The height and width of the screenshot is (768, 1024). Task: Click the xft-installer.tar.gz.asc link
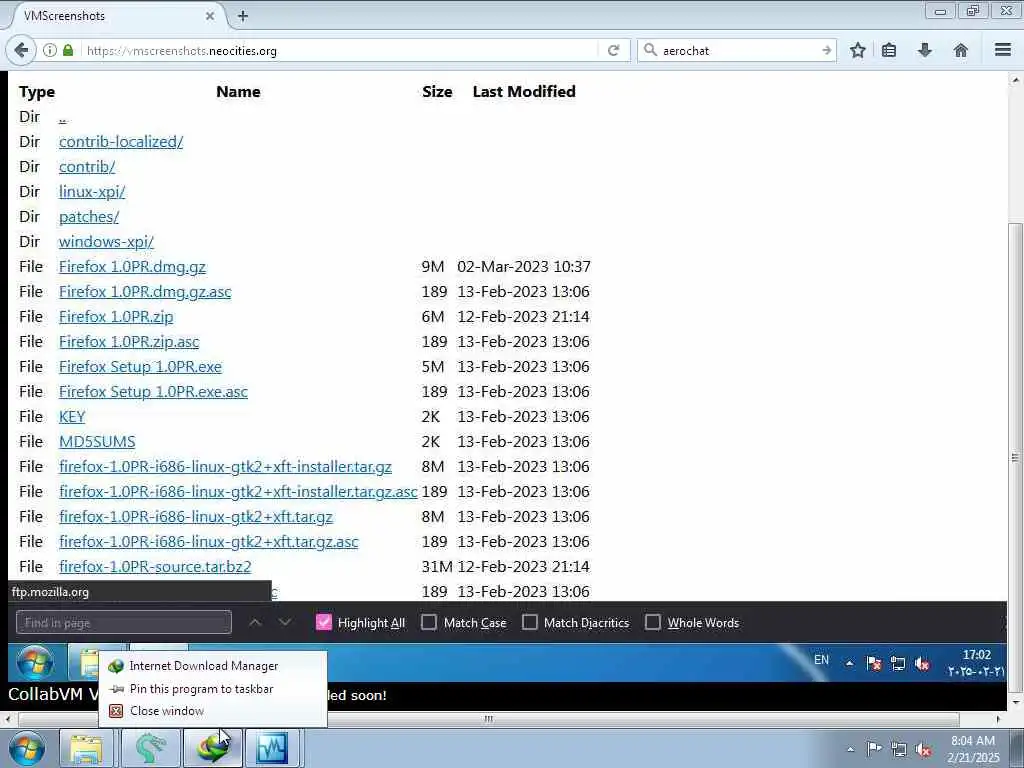click(238, 492)
